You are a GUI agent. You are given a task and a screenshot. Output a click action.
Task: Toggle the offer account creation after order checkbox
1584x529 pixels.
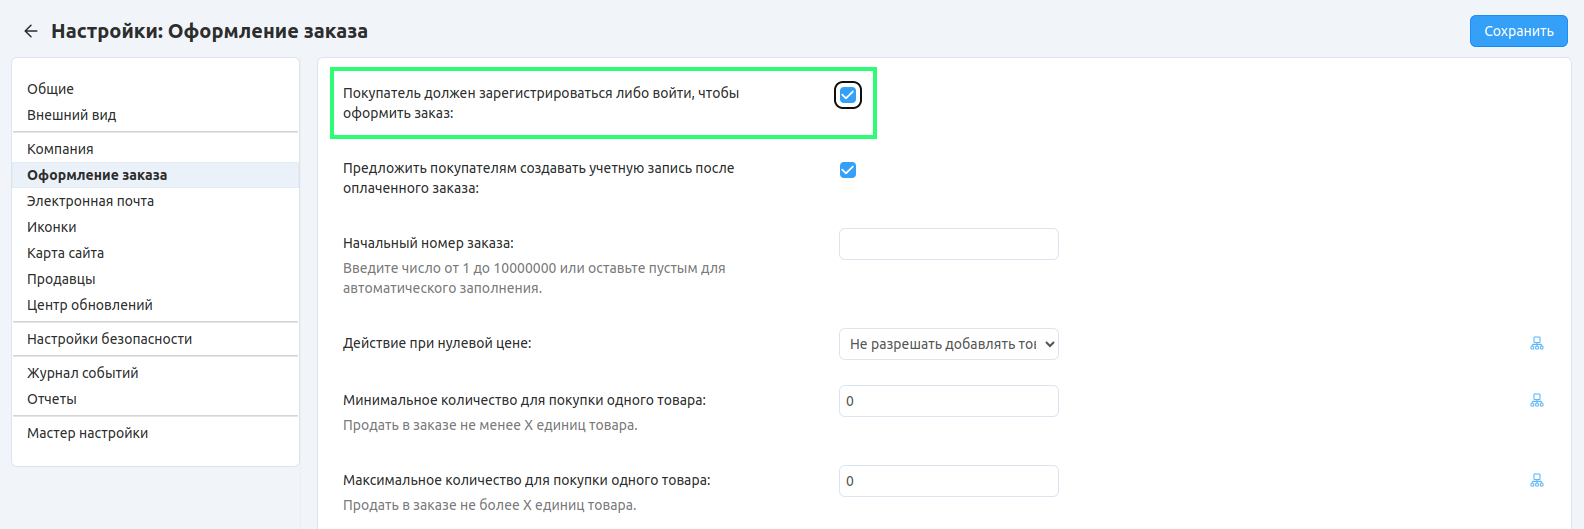tap(848, 170)
